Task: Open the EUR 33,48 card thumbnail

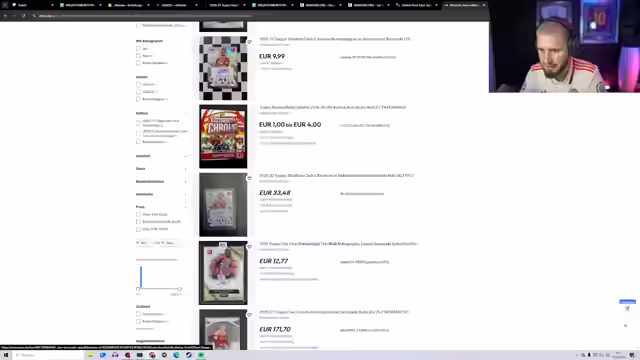Action: pos(223,204)
